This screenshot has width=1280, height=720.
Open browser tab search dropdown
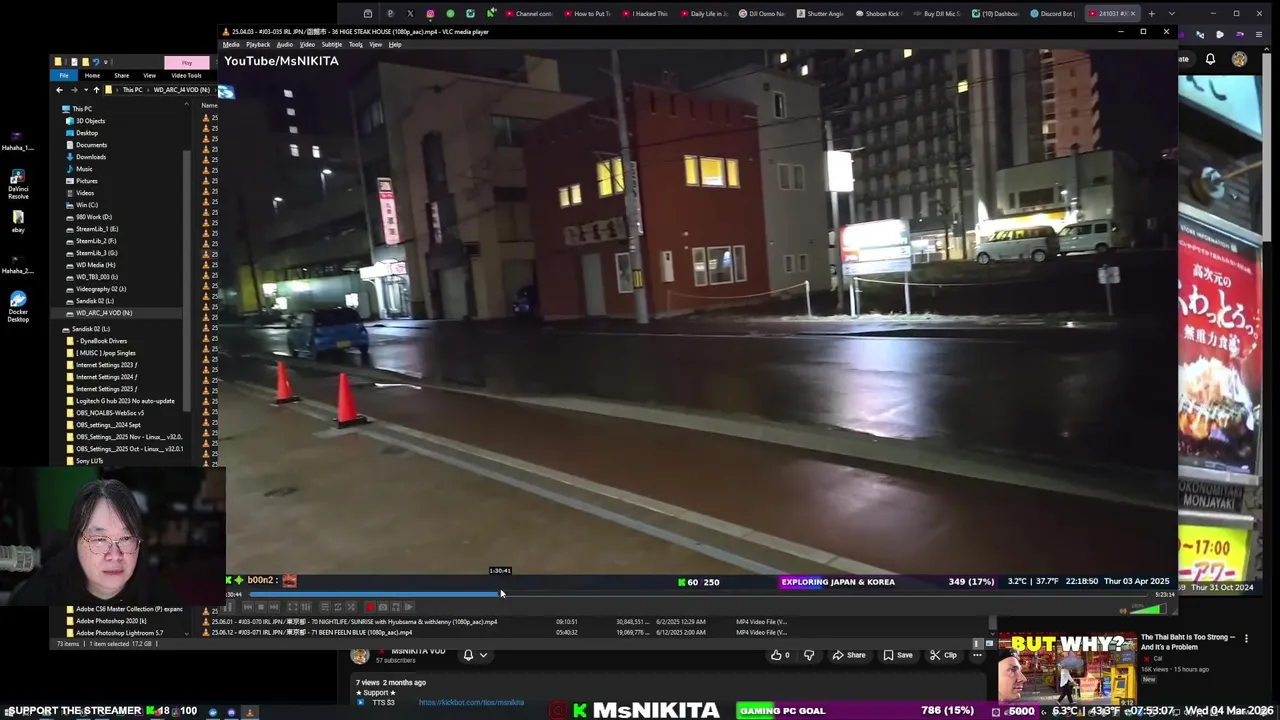pos(1171,14)
